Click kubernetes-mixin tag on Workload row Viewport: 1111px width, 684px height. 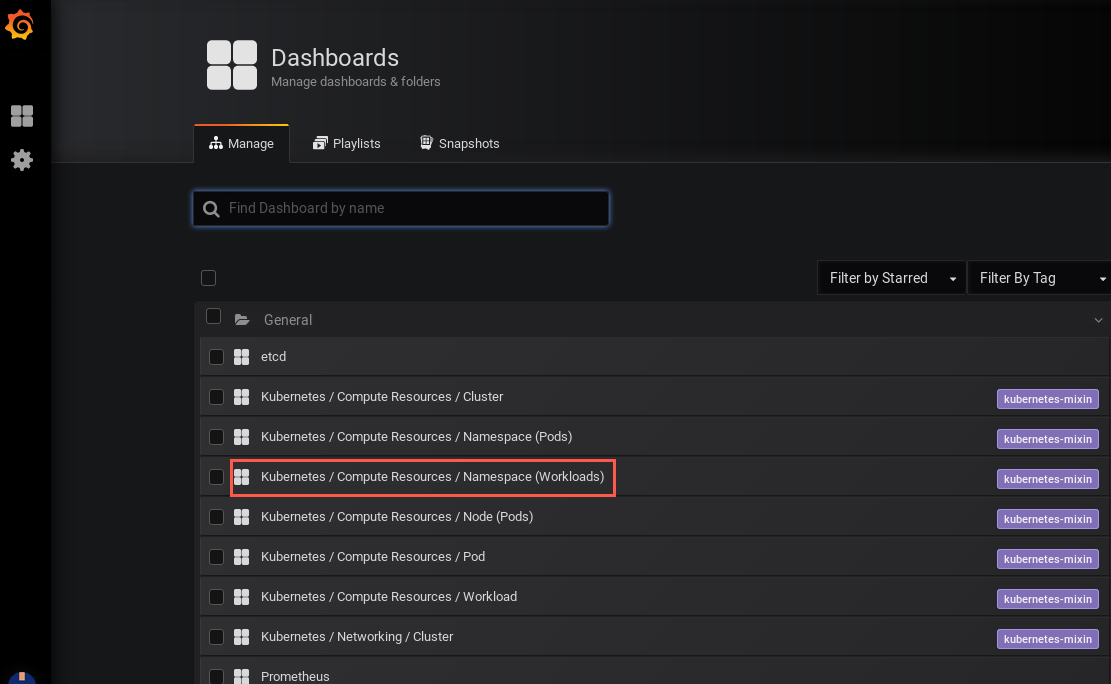1048,599
